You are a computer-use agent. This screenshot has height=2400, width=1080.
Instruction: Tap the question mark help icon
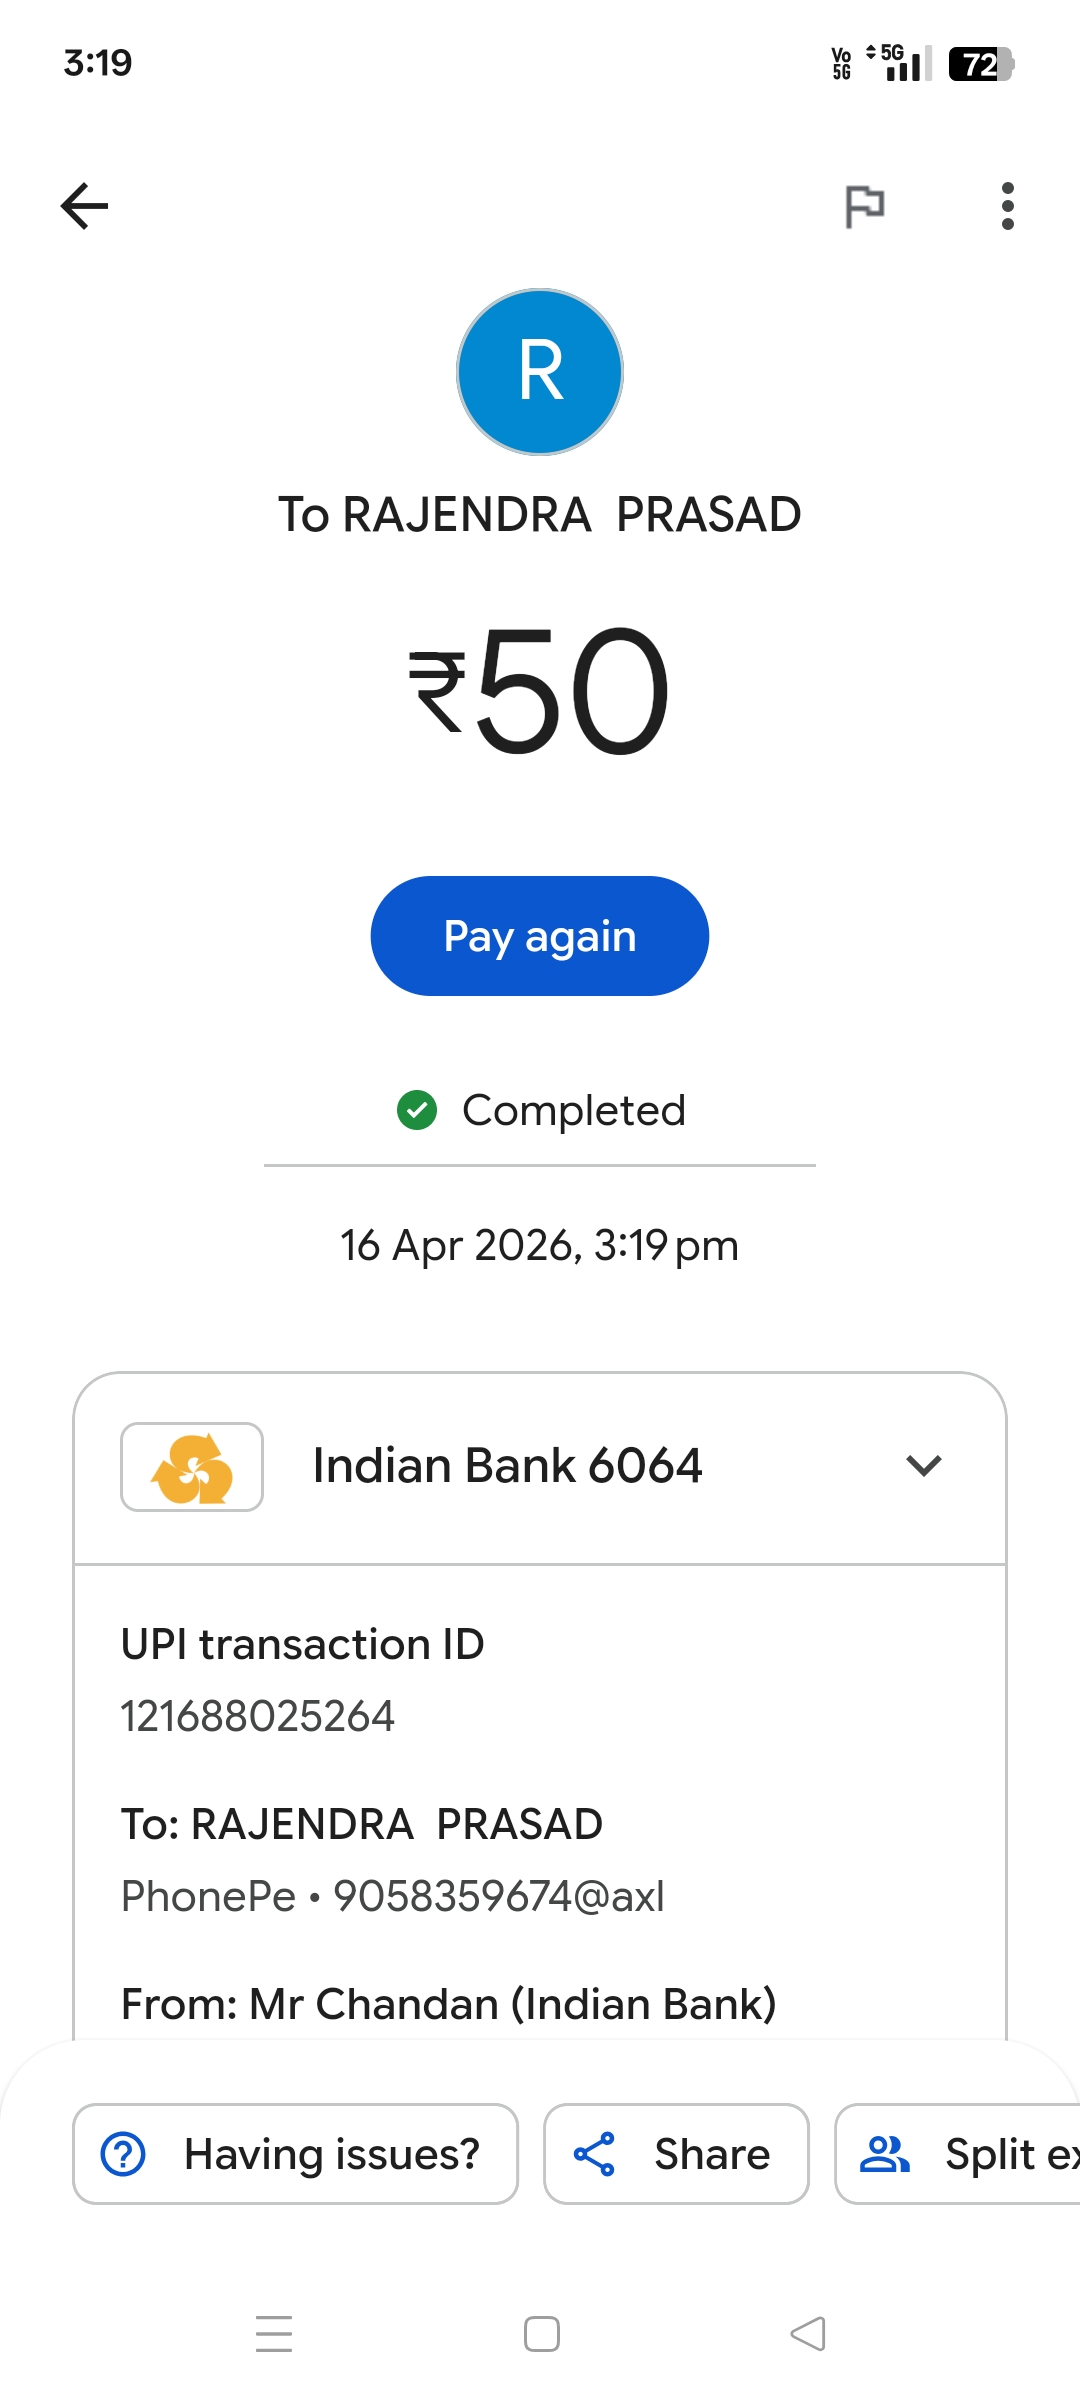[x=124, y=2154]
